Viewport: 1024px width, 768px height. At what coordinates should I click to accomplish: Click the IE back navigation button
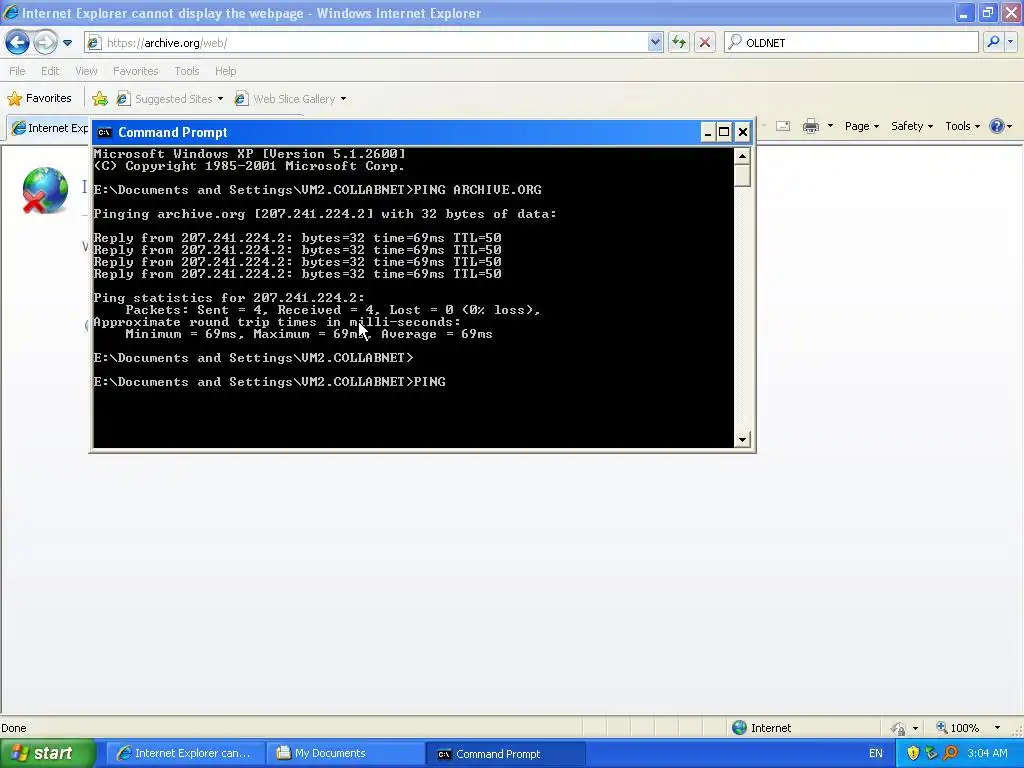17,43
